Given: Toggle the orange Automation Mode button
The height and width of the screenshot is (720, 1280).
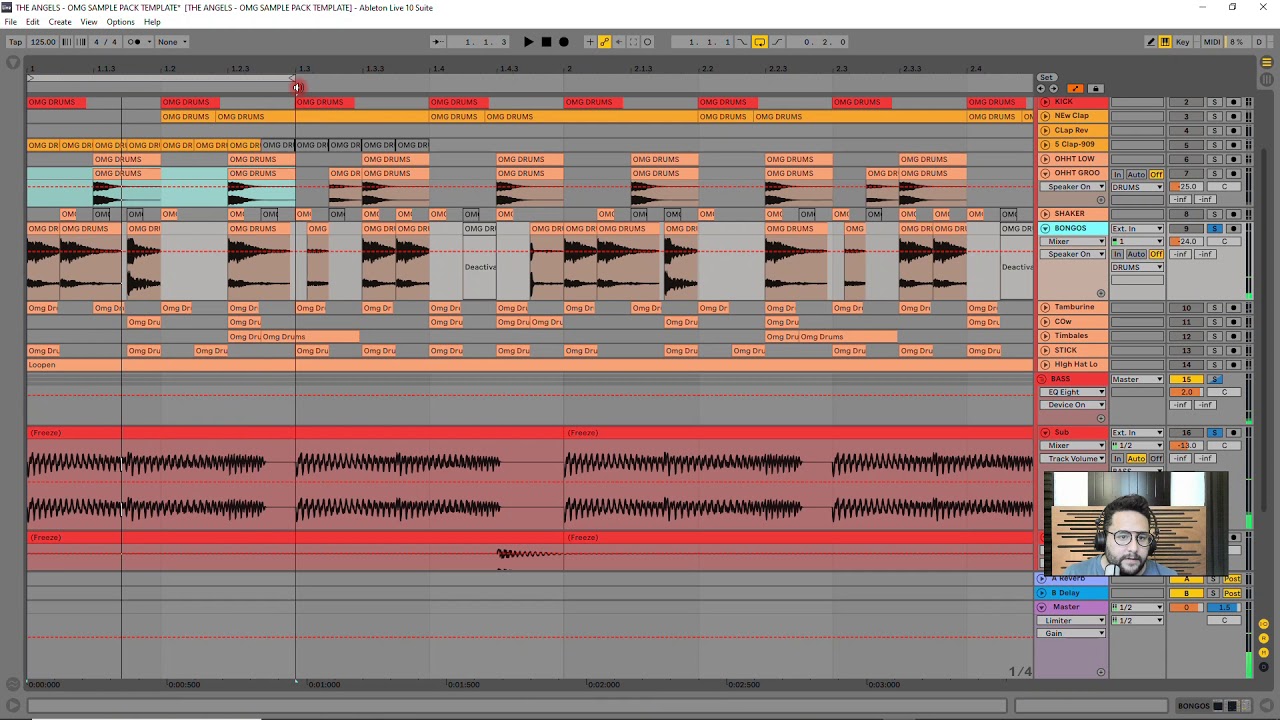Looking at the screenshot, I should (x=1075, y=89).
